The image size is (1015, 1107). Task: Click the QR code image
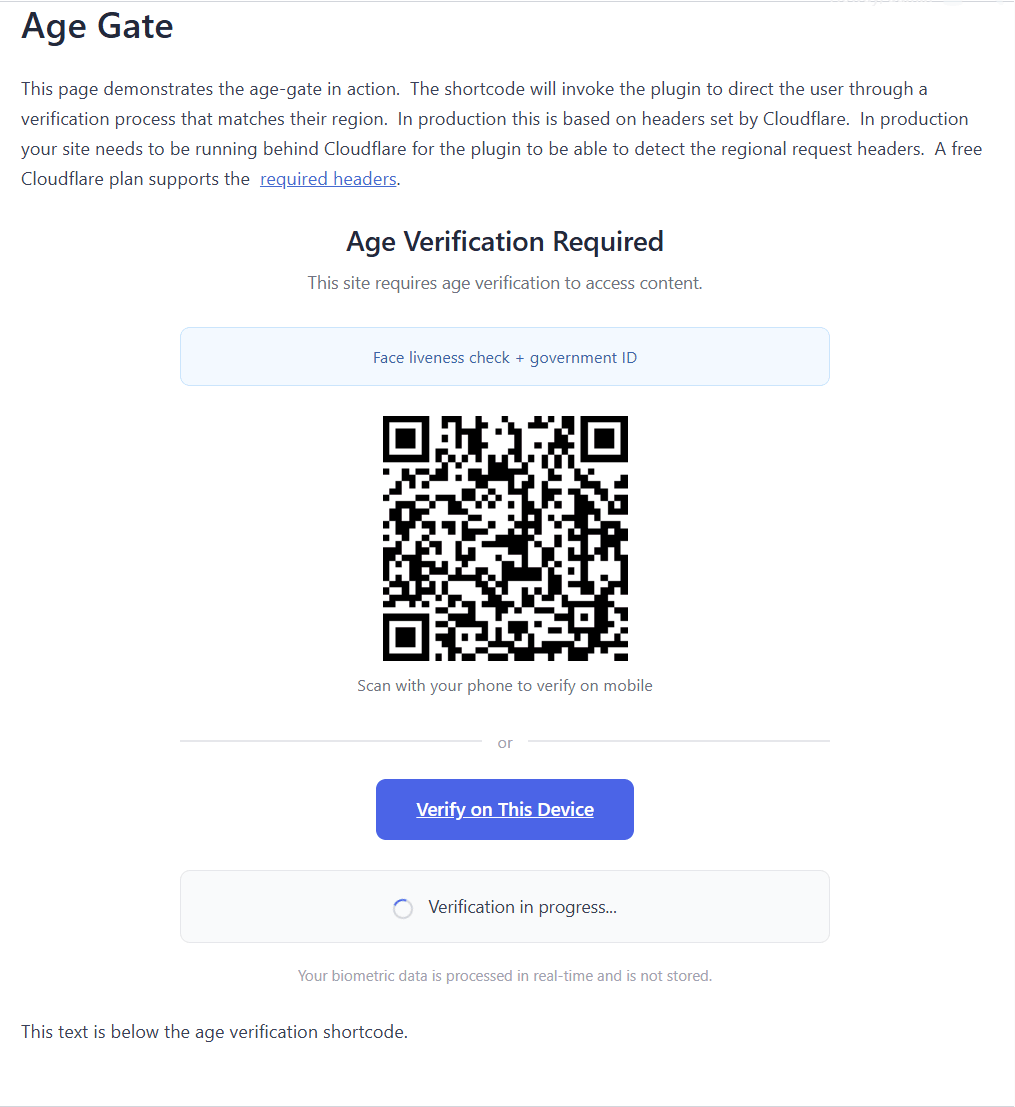(x=505, y=538)
